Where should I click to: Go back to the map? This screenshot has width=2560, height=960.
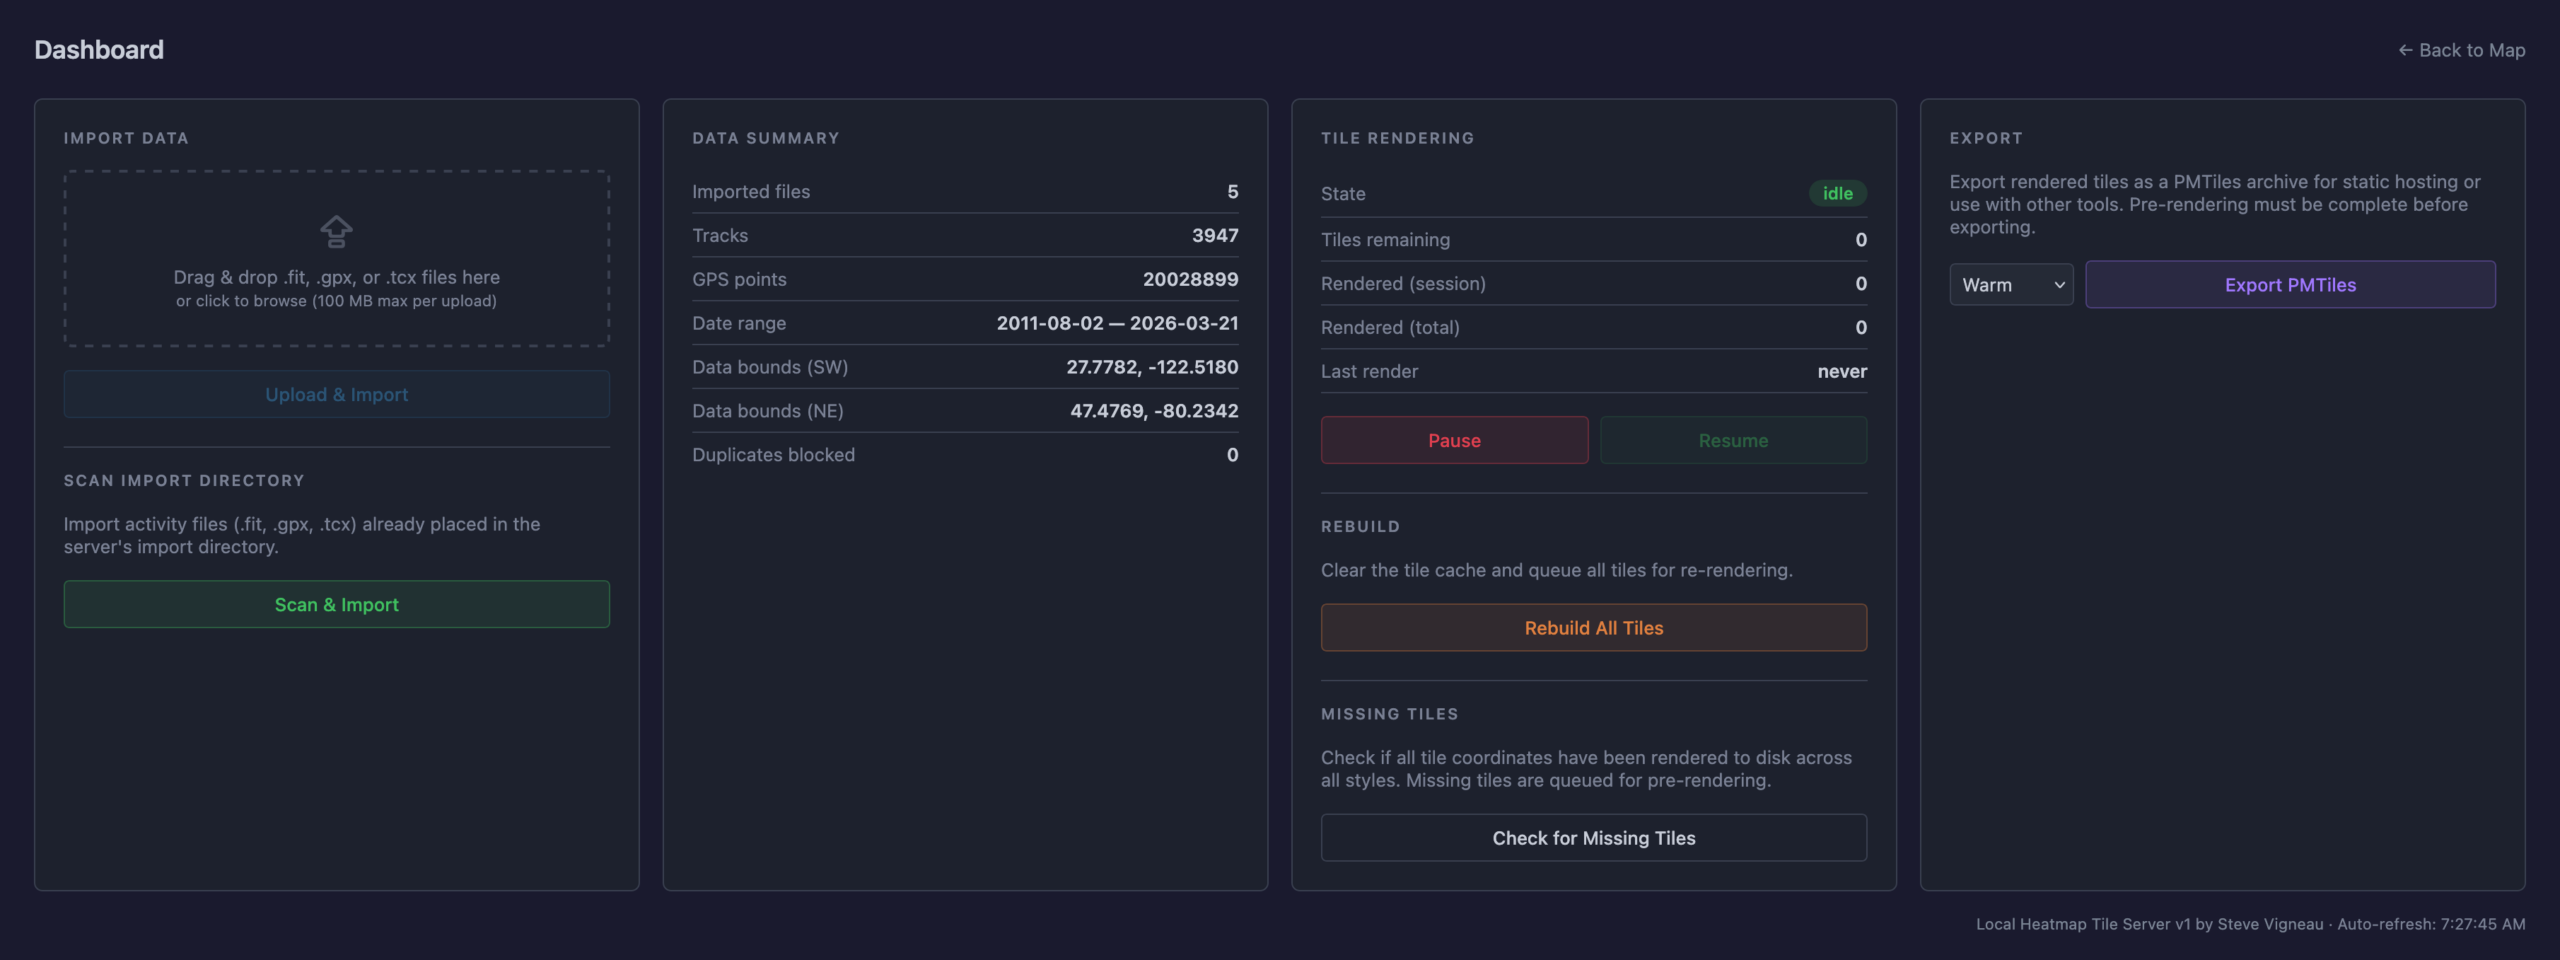(2461, 50)
